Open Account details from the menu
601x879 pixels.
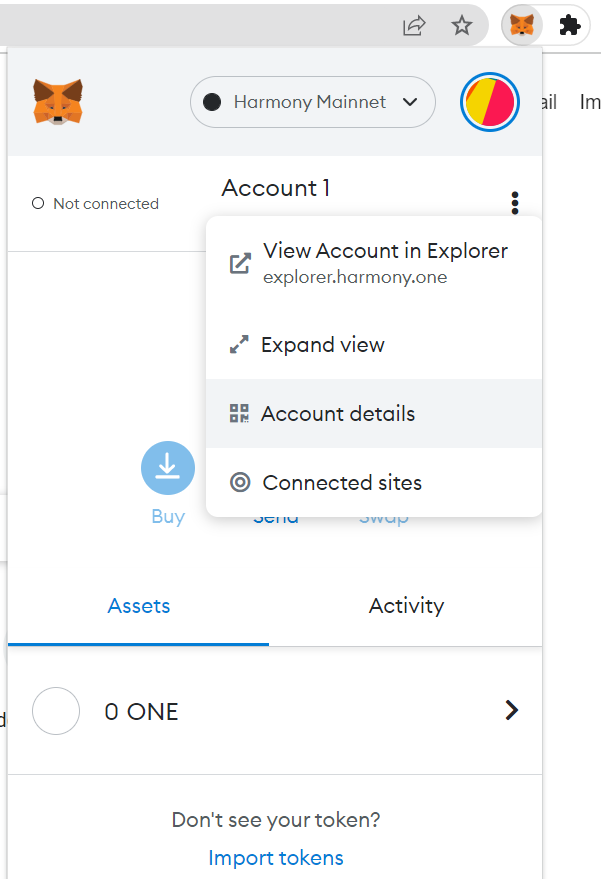coord(374,414)
